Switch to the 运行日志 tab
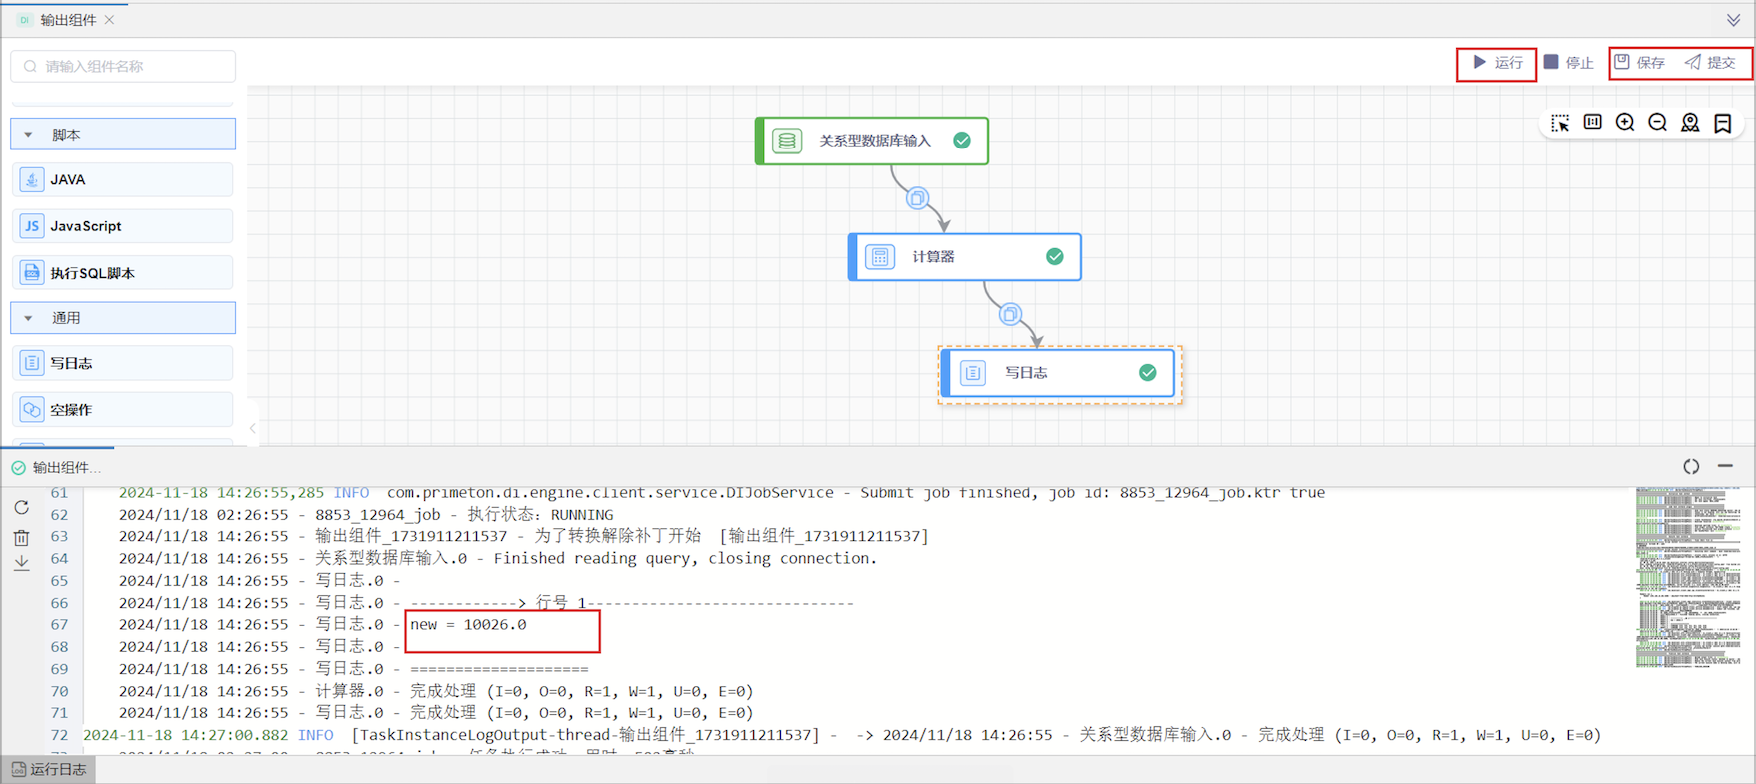The width and height of the screenshot is (1756, 784). 49,769
